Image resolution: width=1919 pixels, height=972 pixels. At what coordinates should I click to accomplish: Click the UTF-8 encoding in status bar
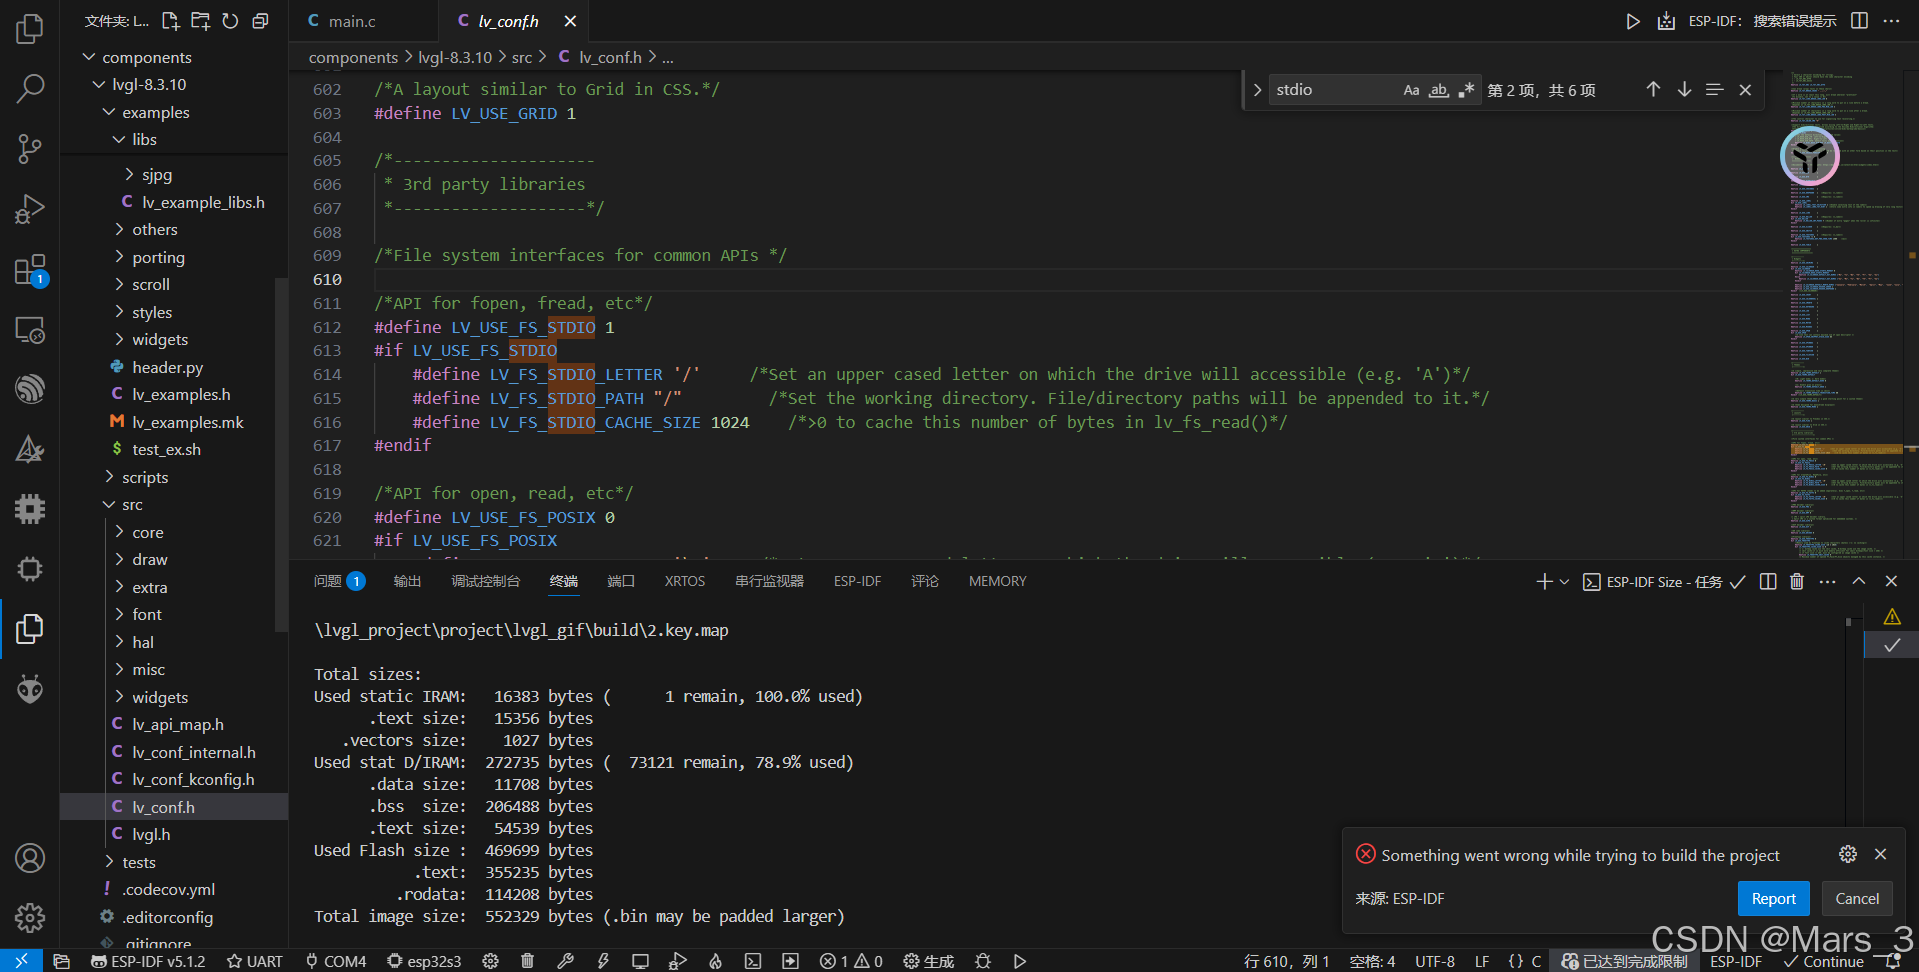pyautogui.click(x=1435, y=961)
